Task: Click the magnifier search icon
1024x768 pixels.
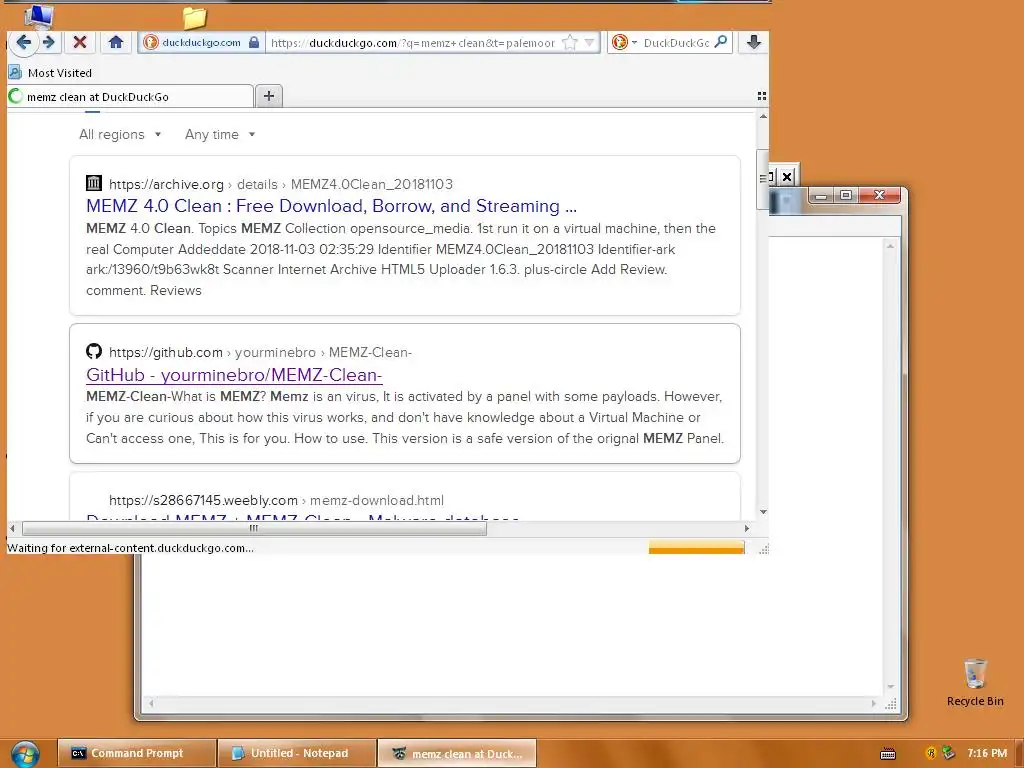Action: tap(721, 42)
